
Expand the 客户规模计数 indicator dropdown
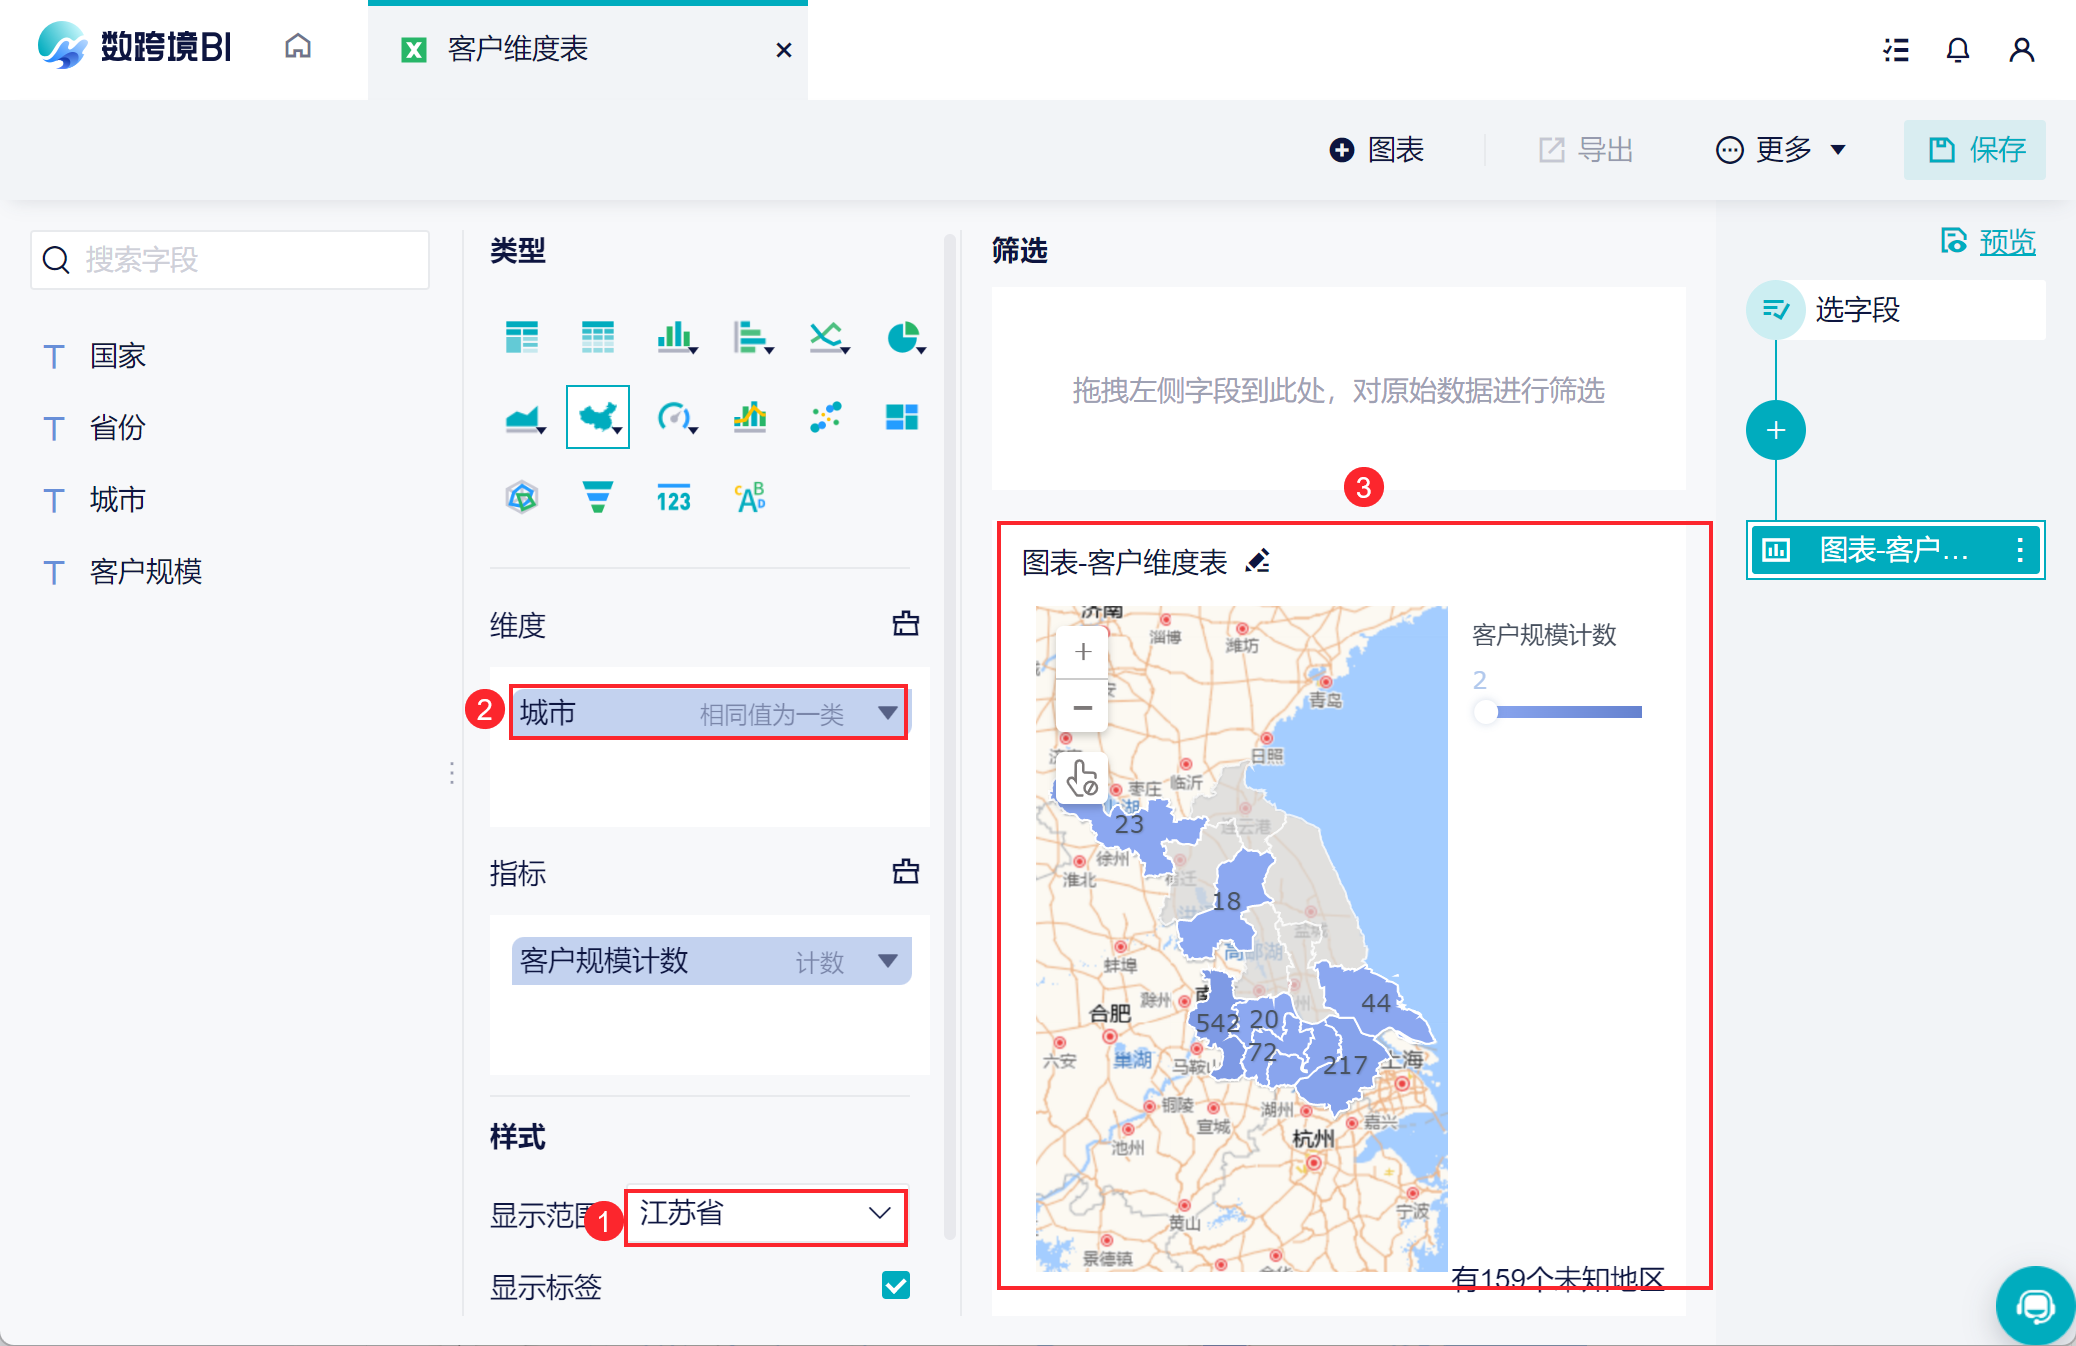point(887,961)
